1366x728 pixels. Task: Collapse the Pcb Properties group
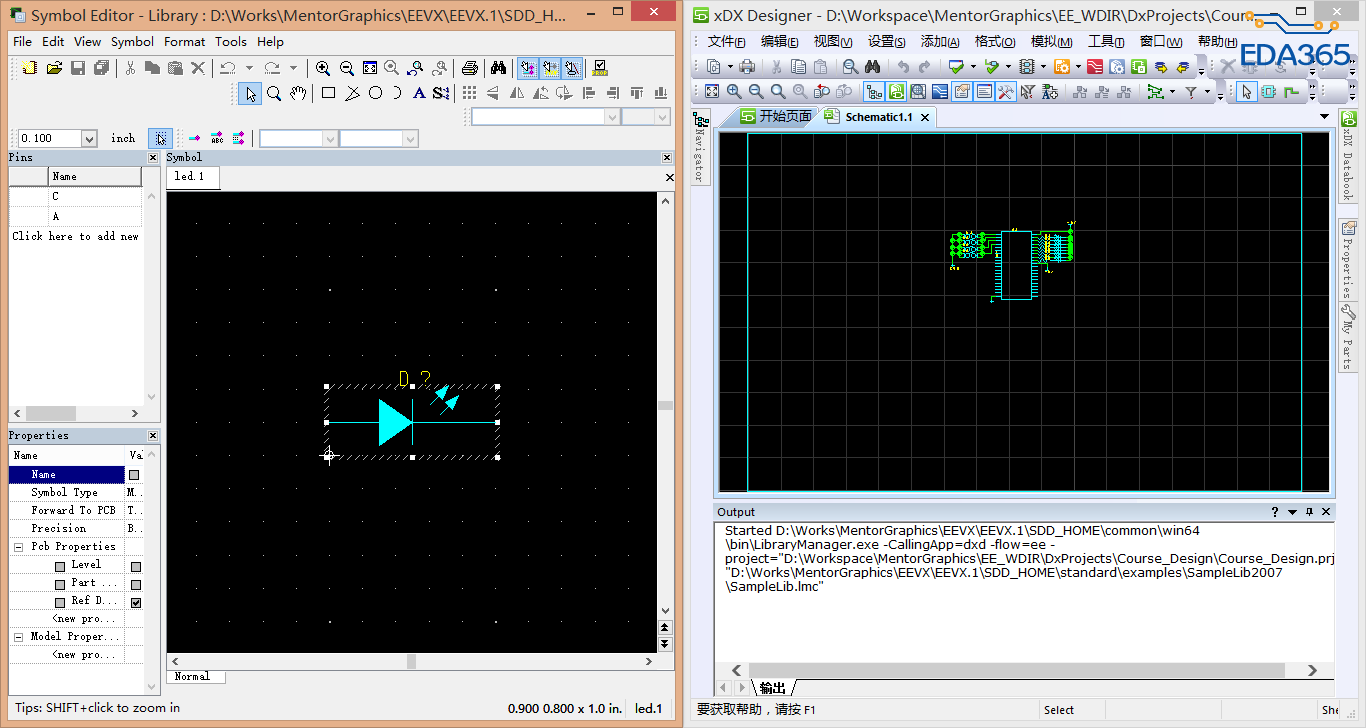point(19,547)
